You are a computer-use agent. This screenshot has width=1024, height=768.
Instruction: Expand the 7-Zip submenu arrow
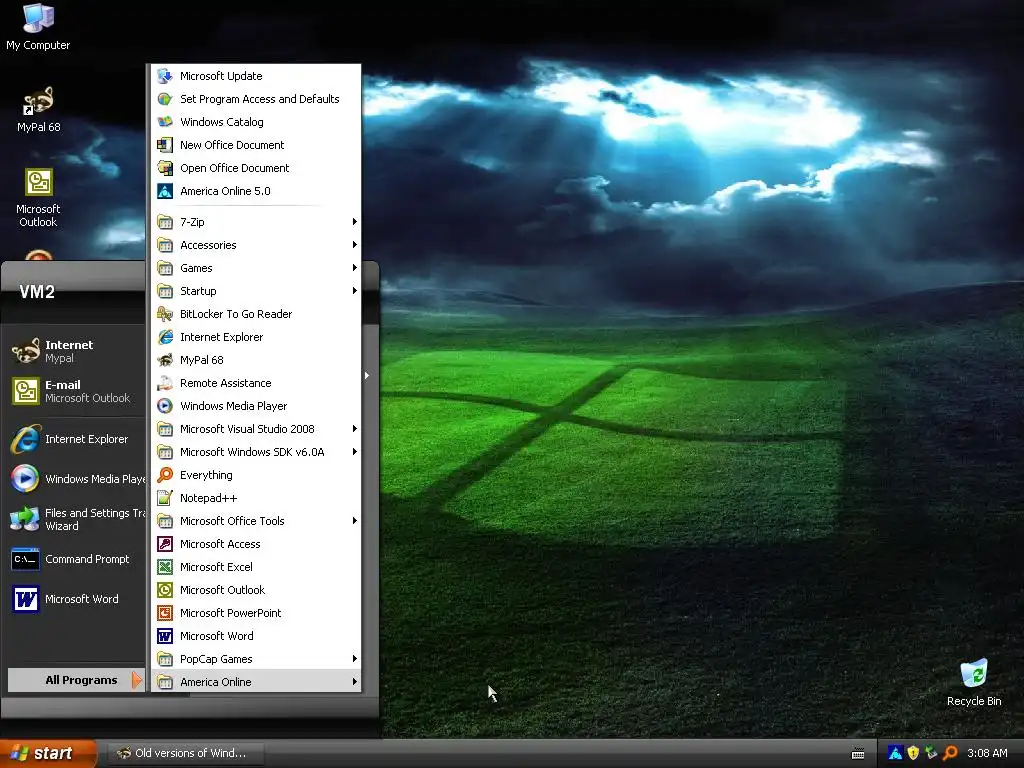click(x=355, y=222)
